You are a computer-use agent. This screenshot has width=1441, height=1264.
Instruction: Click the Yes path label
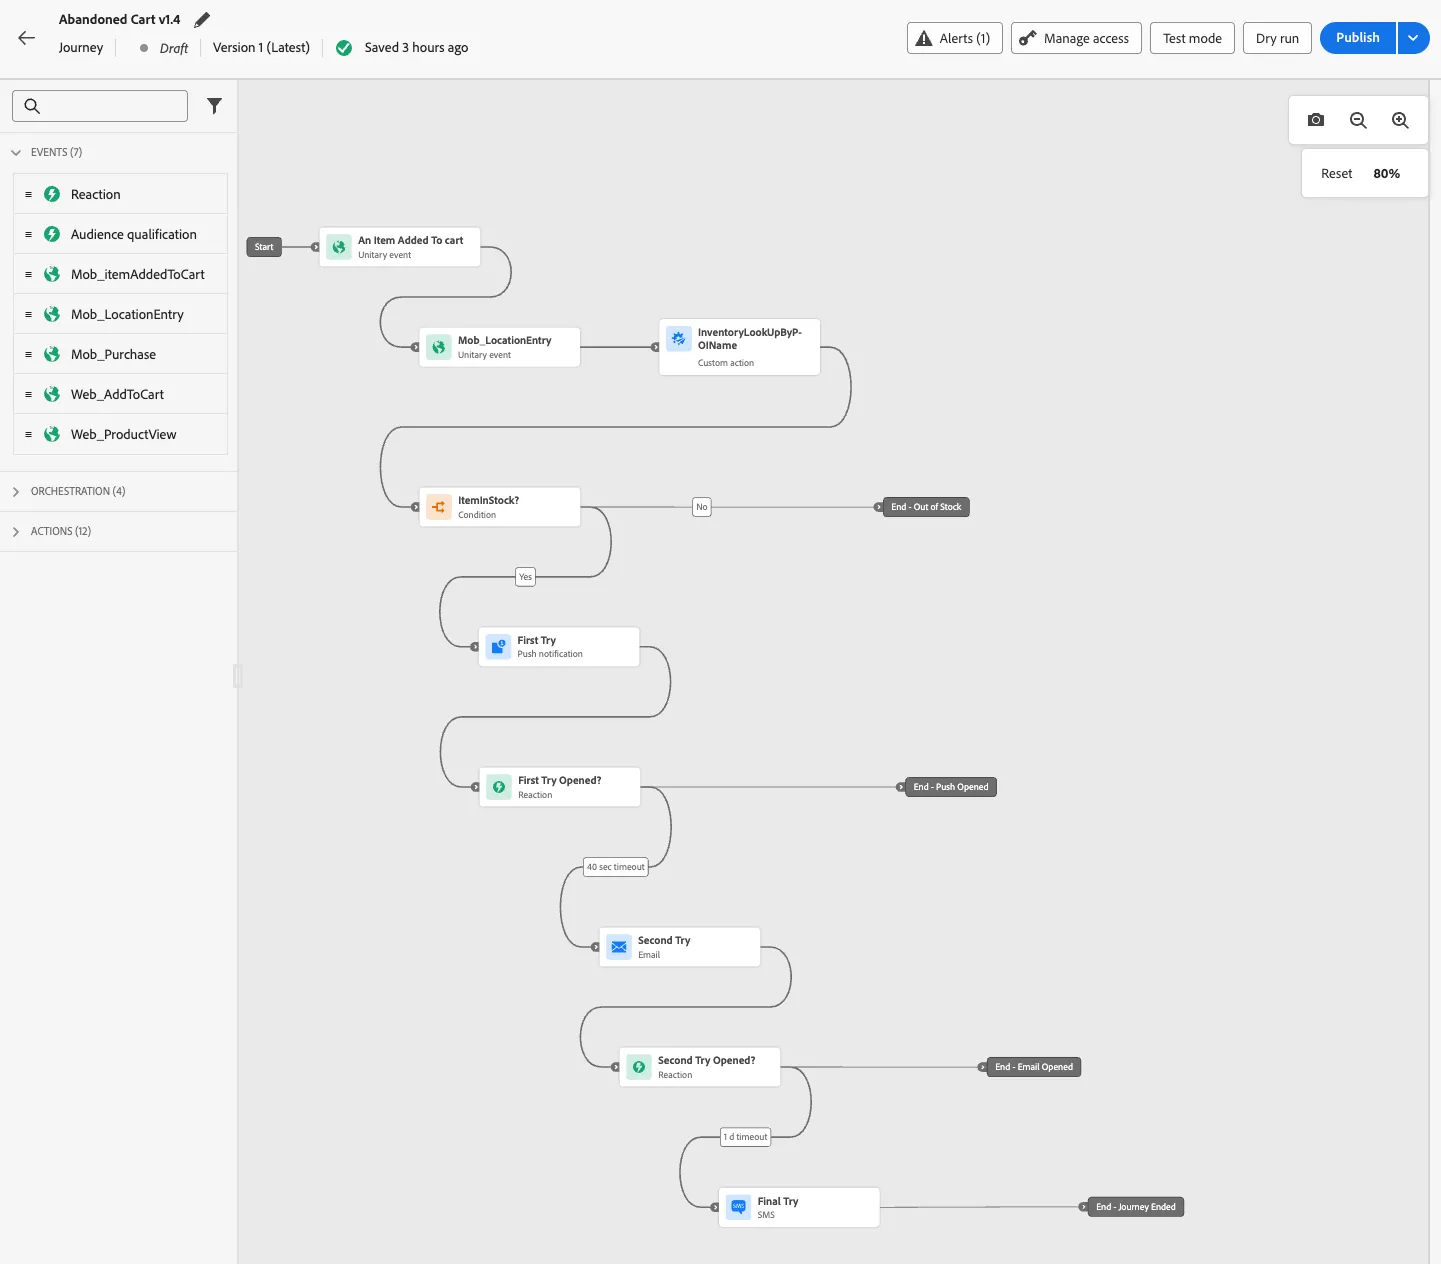(x=526, y=577)
